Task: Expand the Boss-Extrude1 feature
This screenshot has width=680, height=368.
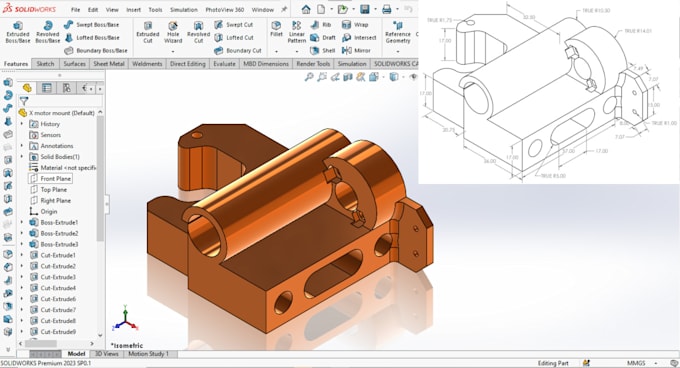Action: 22,222
